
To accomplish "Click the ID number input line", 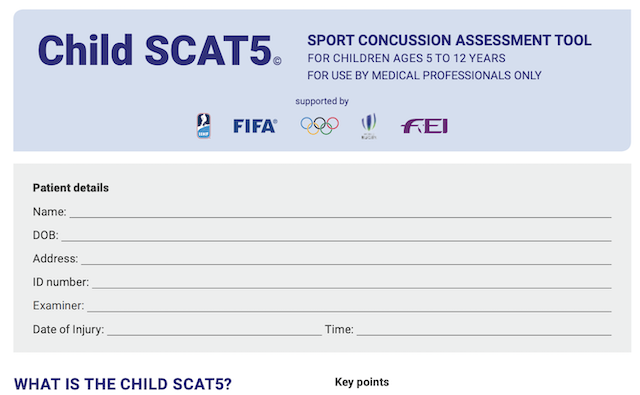I will tap(352, 283).
